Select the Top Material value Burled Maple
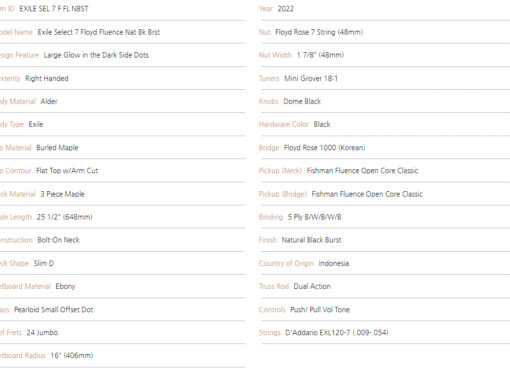The image size is (510, 382). point(57,148)
